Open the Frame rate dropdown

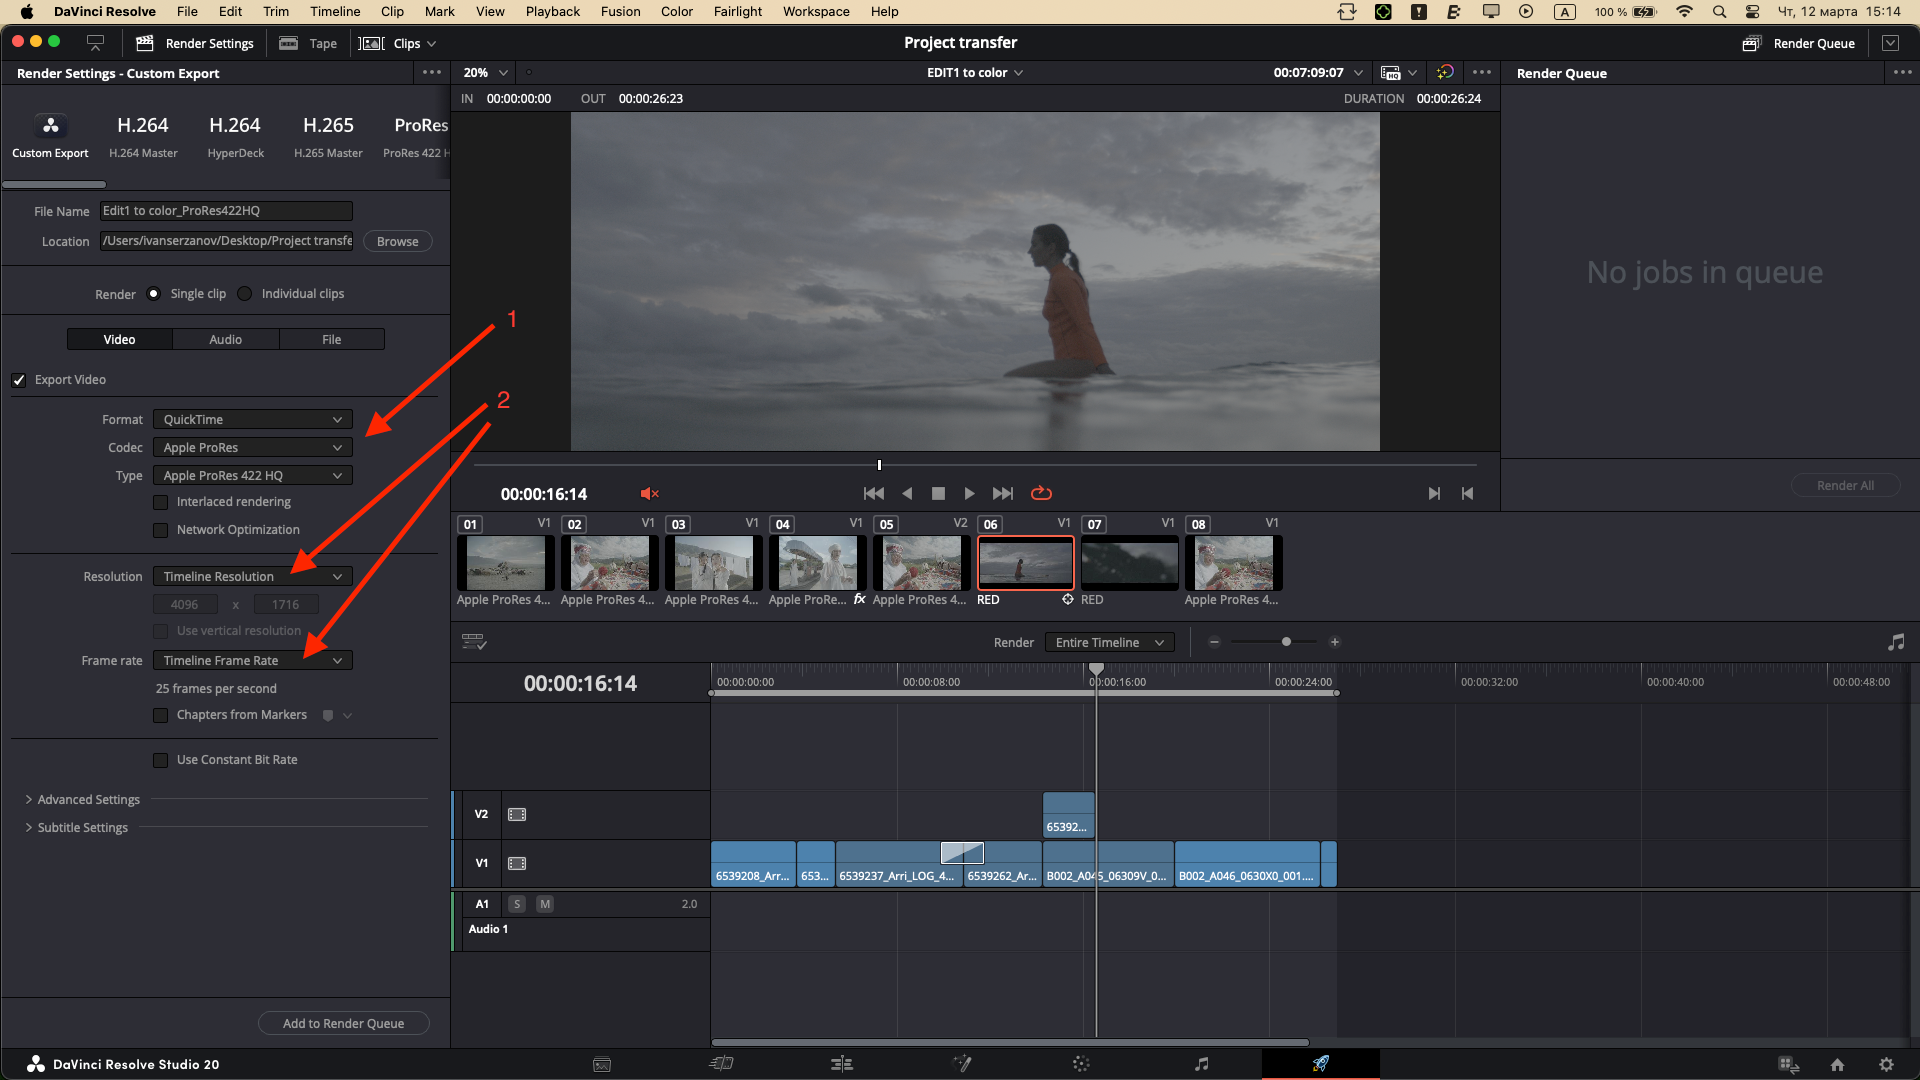point(252,661)
